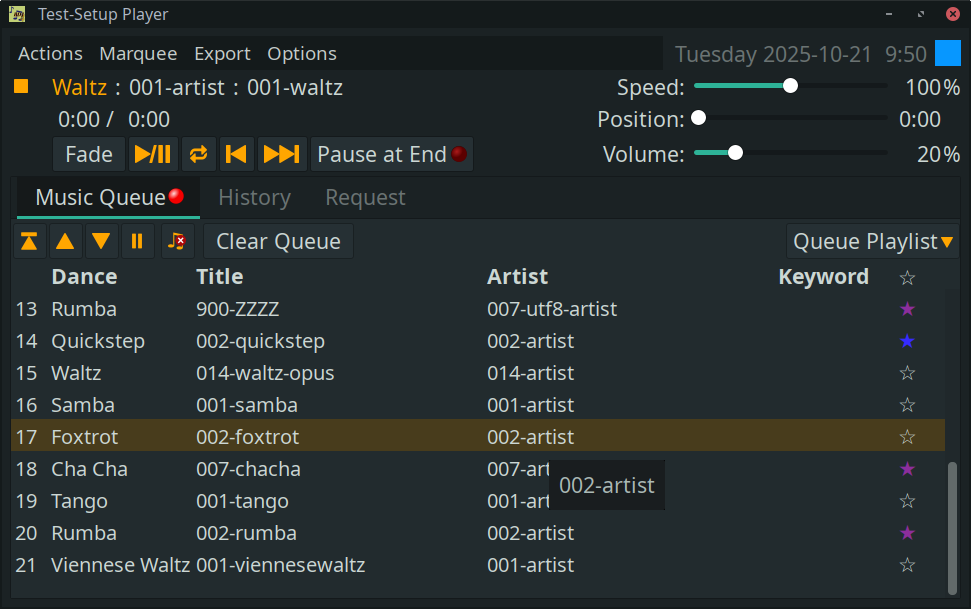Move 002-foxtrot down in the queue

point(101,240)
